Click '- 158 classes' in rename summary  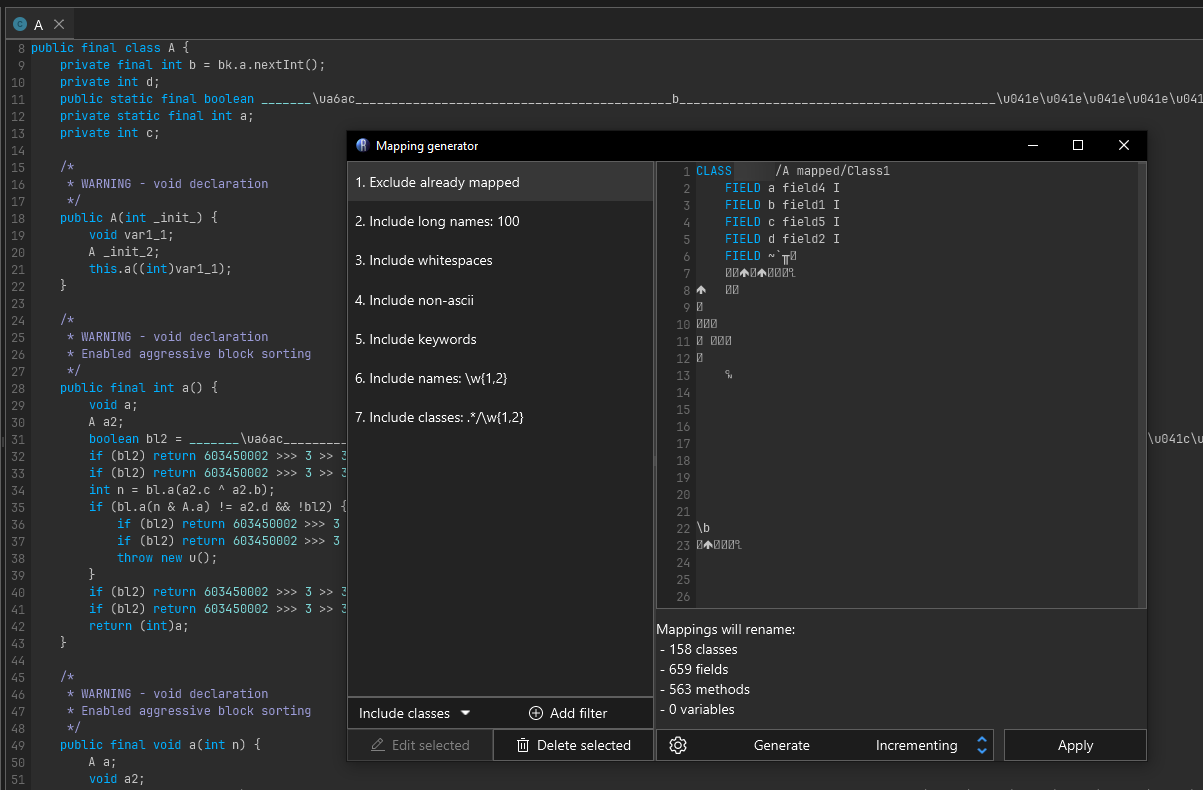click(x=699, y=649)
